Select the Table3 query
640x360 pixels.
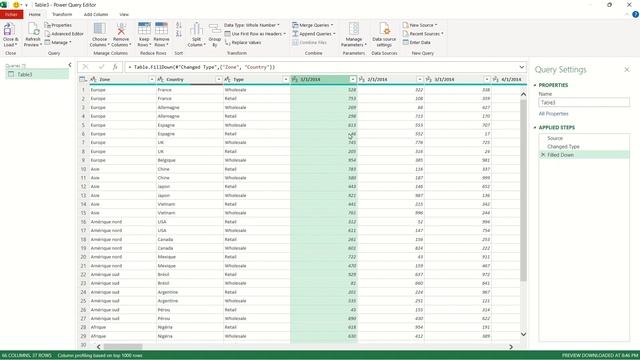point(37,74)
